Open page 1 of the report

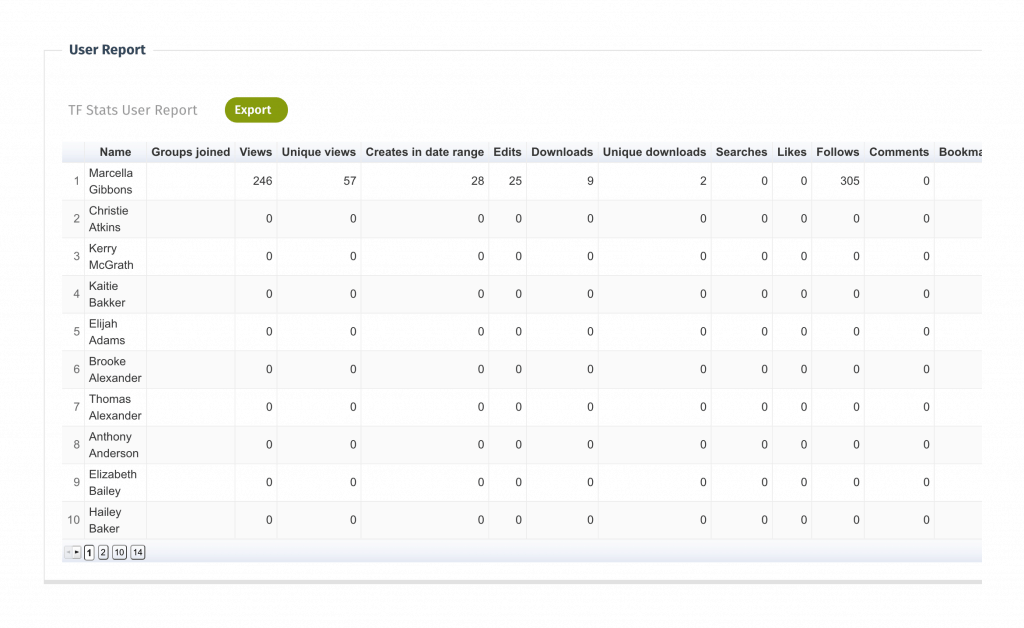pos(89,552)
